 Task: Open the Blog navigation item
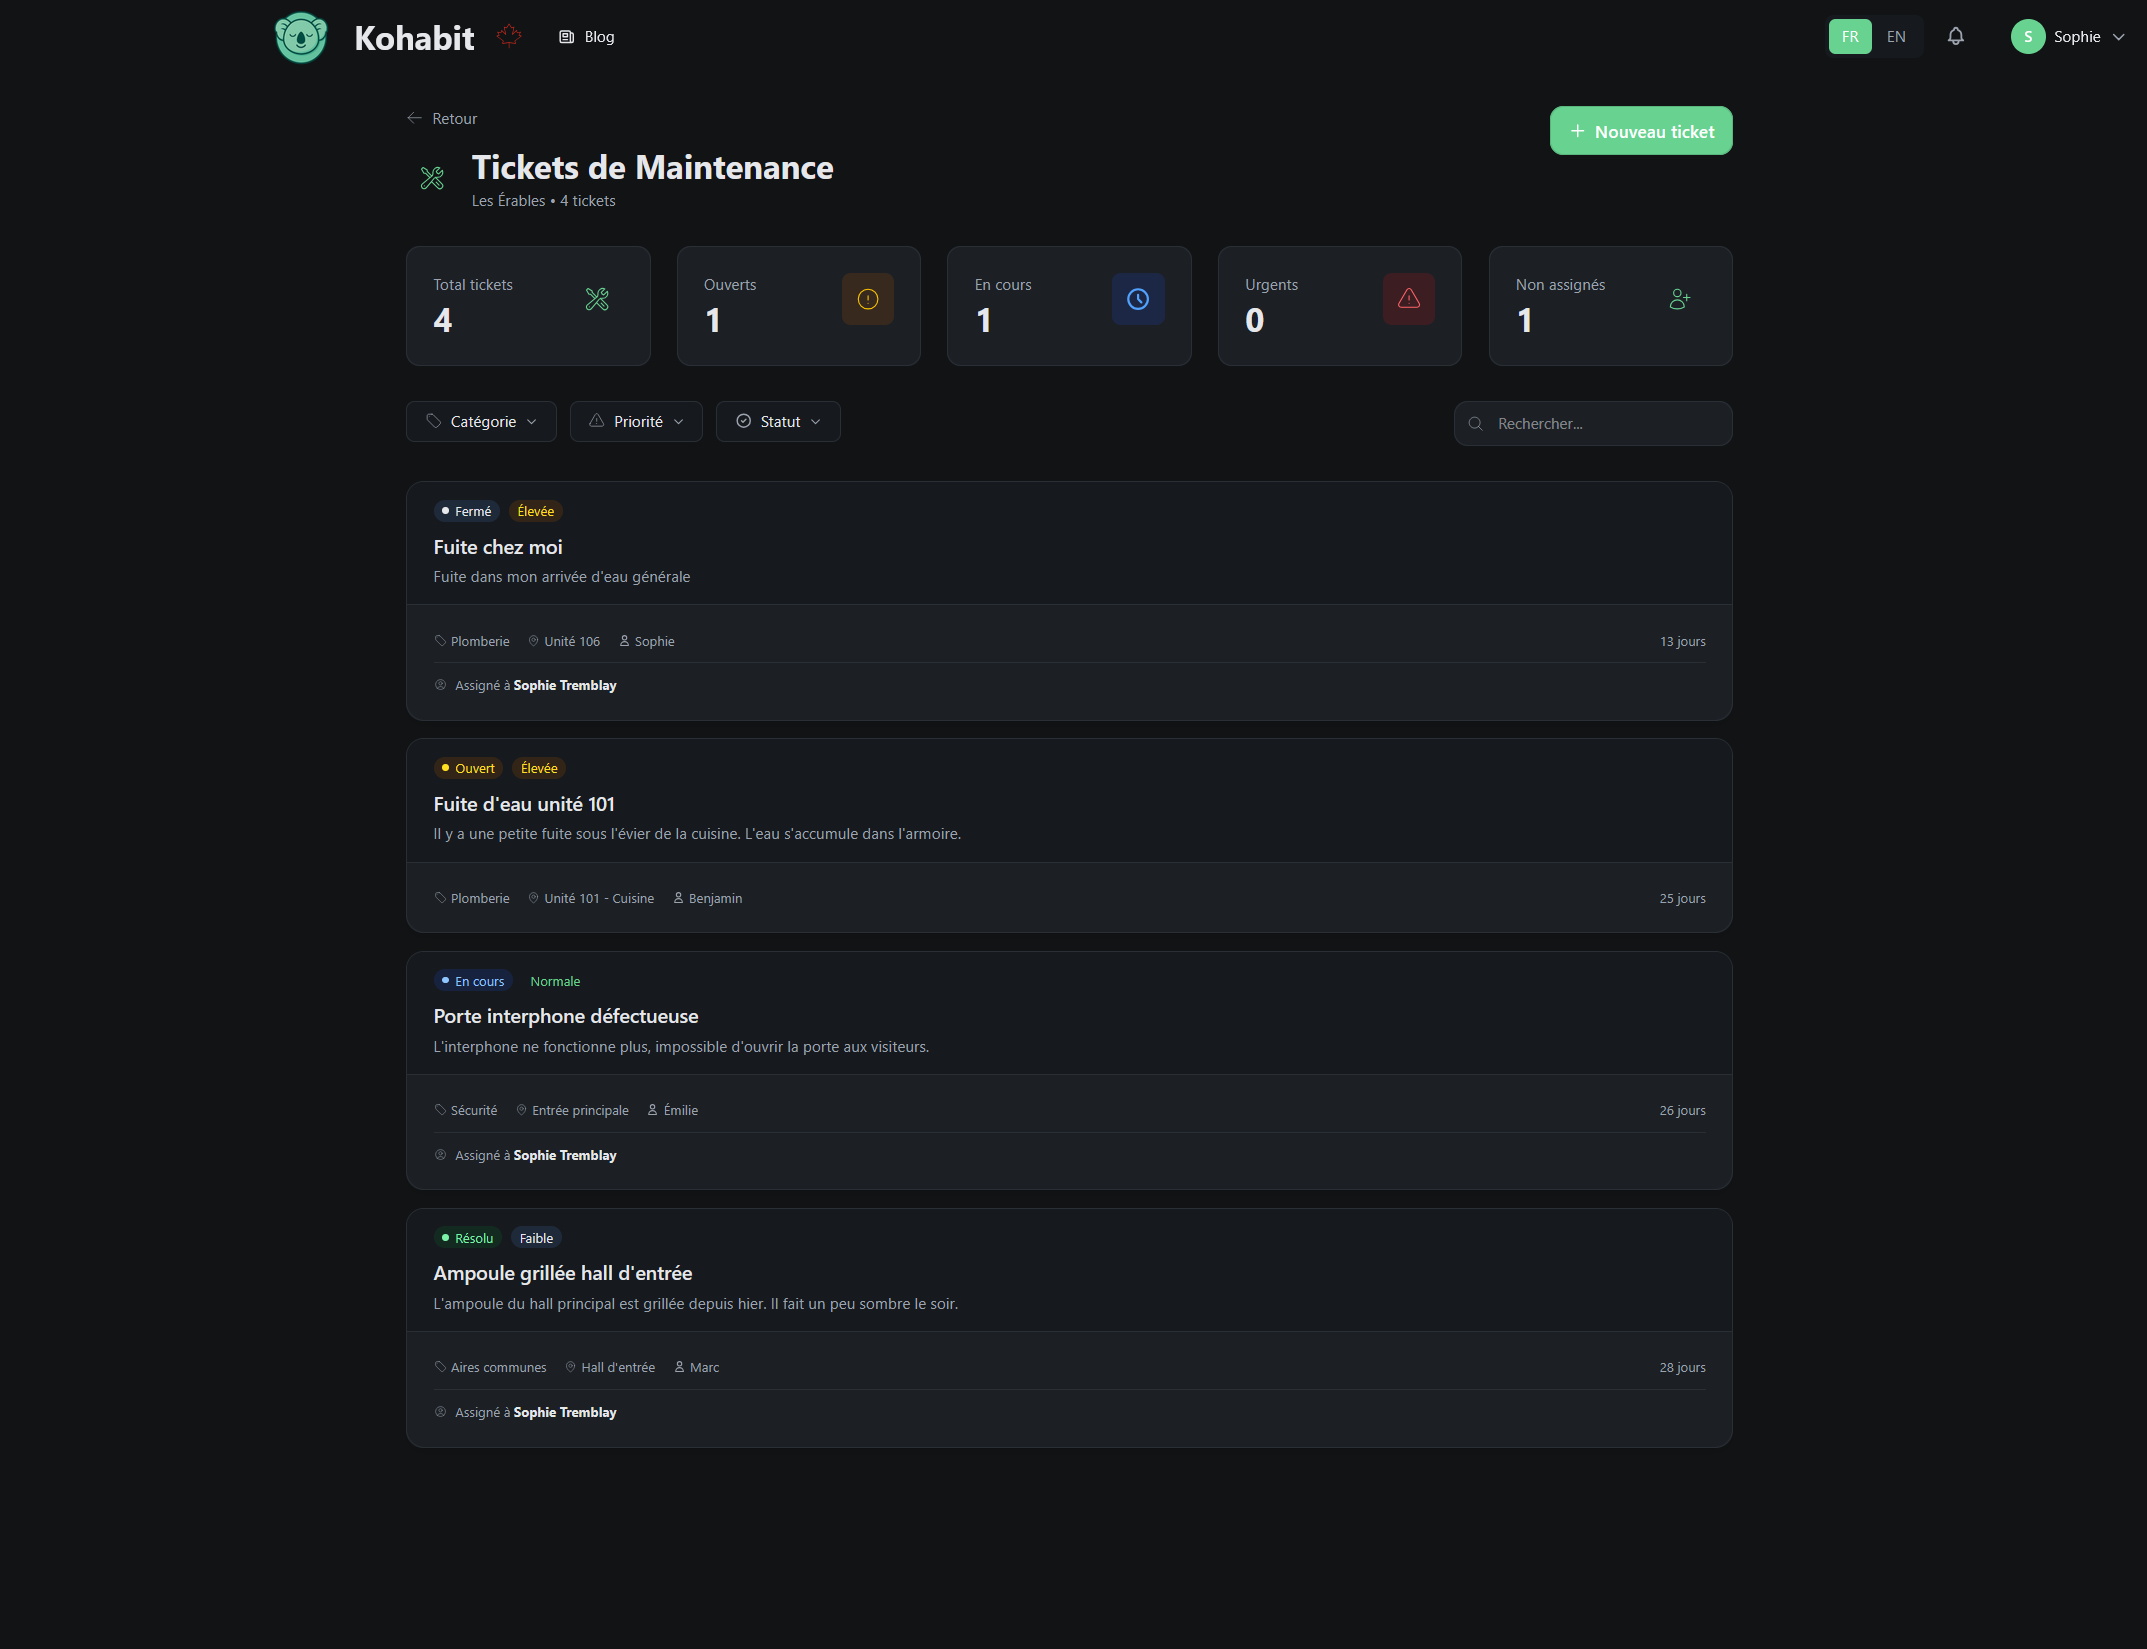point(587,37)
